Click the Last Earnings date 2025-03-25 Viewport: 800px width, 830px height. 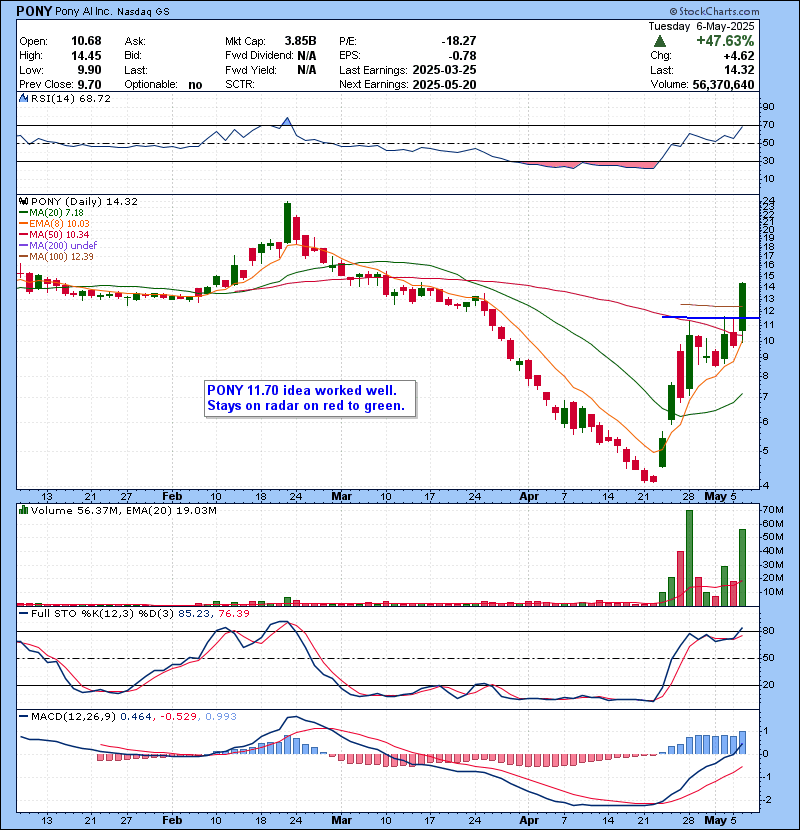click(x=444, y=70)
